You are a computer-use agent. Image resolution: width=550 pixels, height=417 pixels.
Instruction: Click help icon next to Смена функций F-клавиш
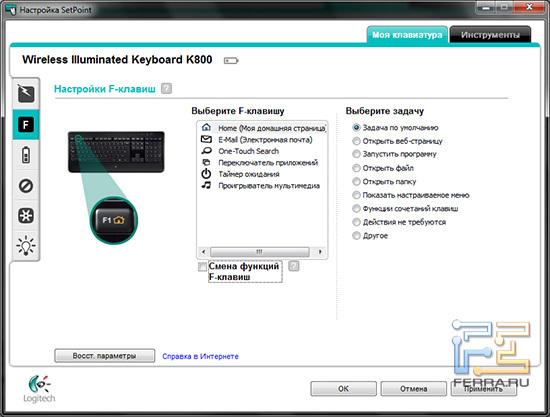294,266
